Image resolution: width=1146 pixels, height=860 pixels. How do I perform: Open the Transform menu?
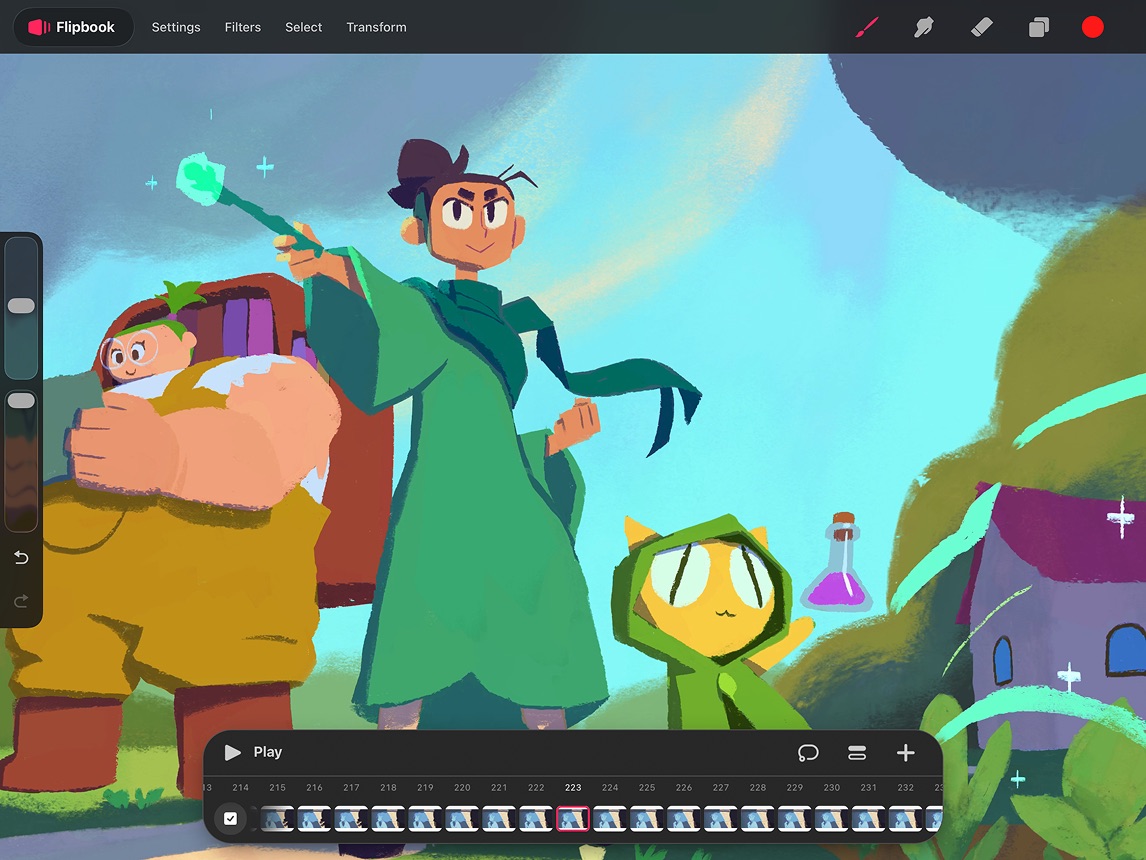[x=376, y=27]
